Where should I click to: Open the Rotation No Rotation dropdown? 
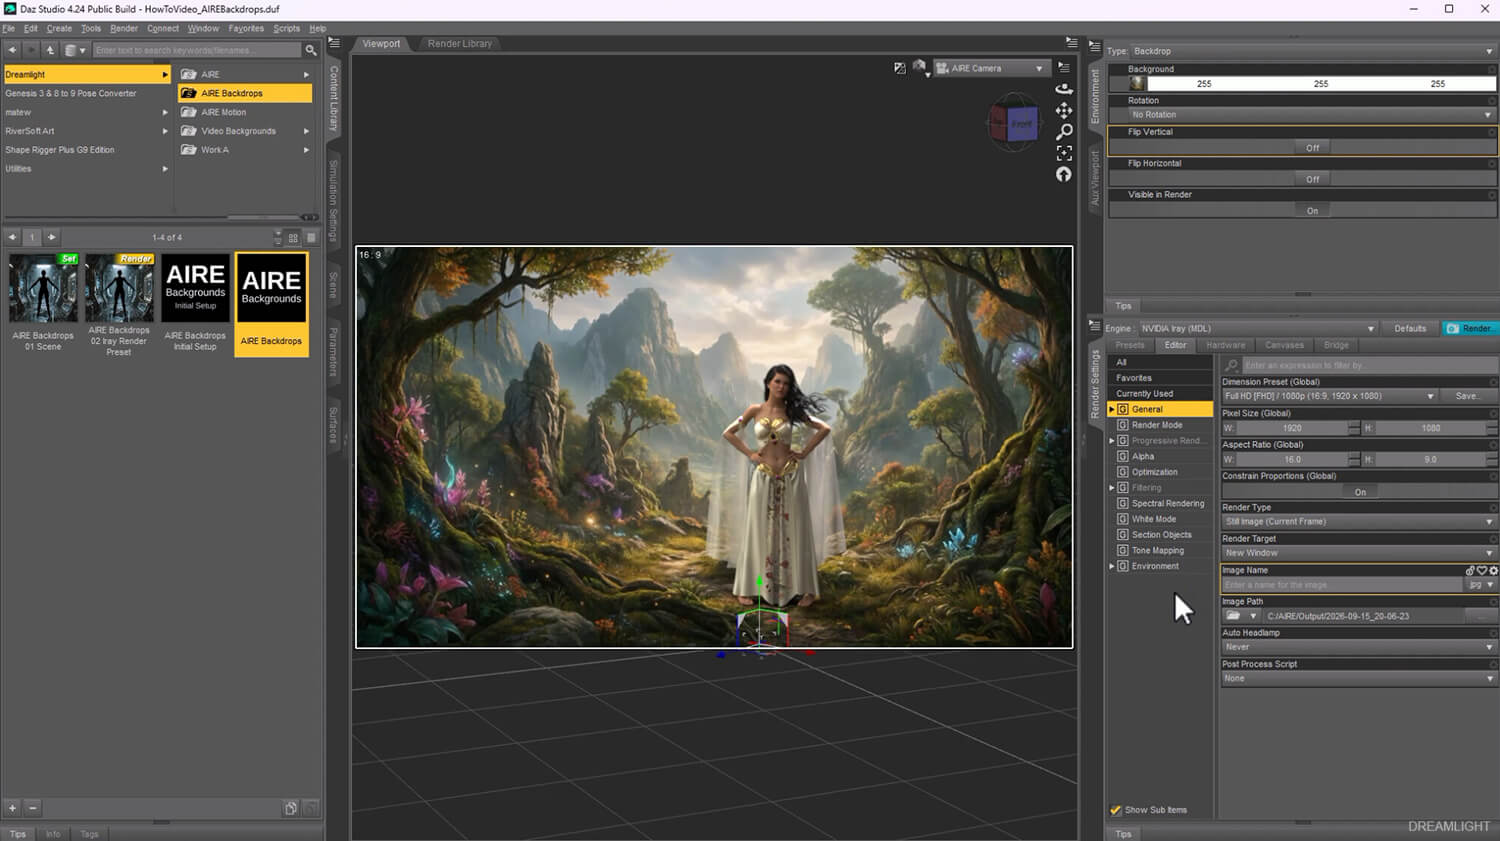(x=1312, y=115)
